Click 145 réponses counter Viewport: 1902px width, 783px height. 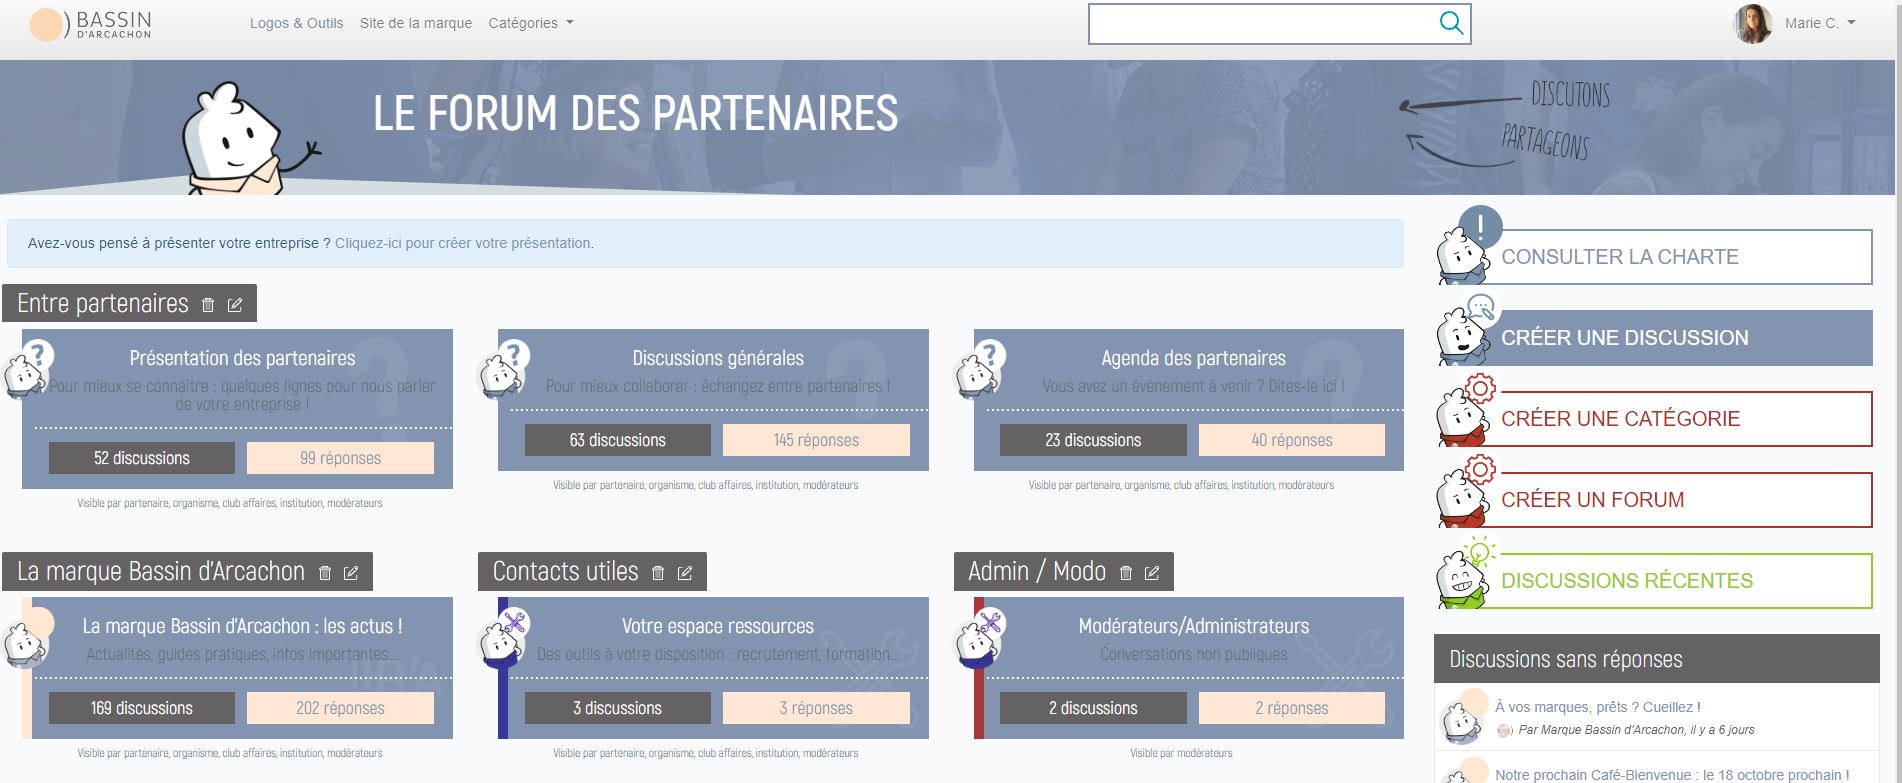pos(816,440)
